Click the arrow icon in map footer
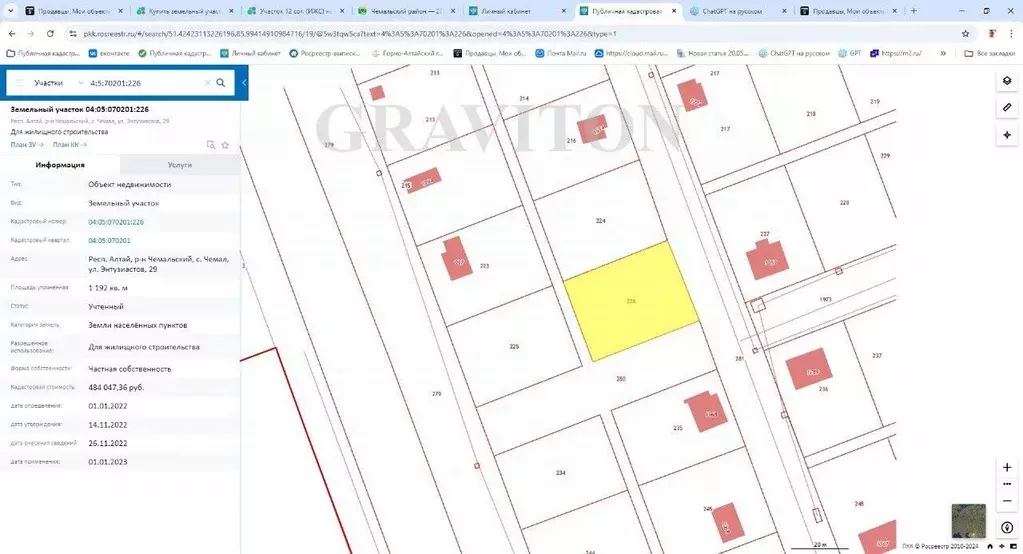 (x=1001, y=546)
